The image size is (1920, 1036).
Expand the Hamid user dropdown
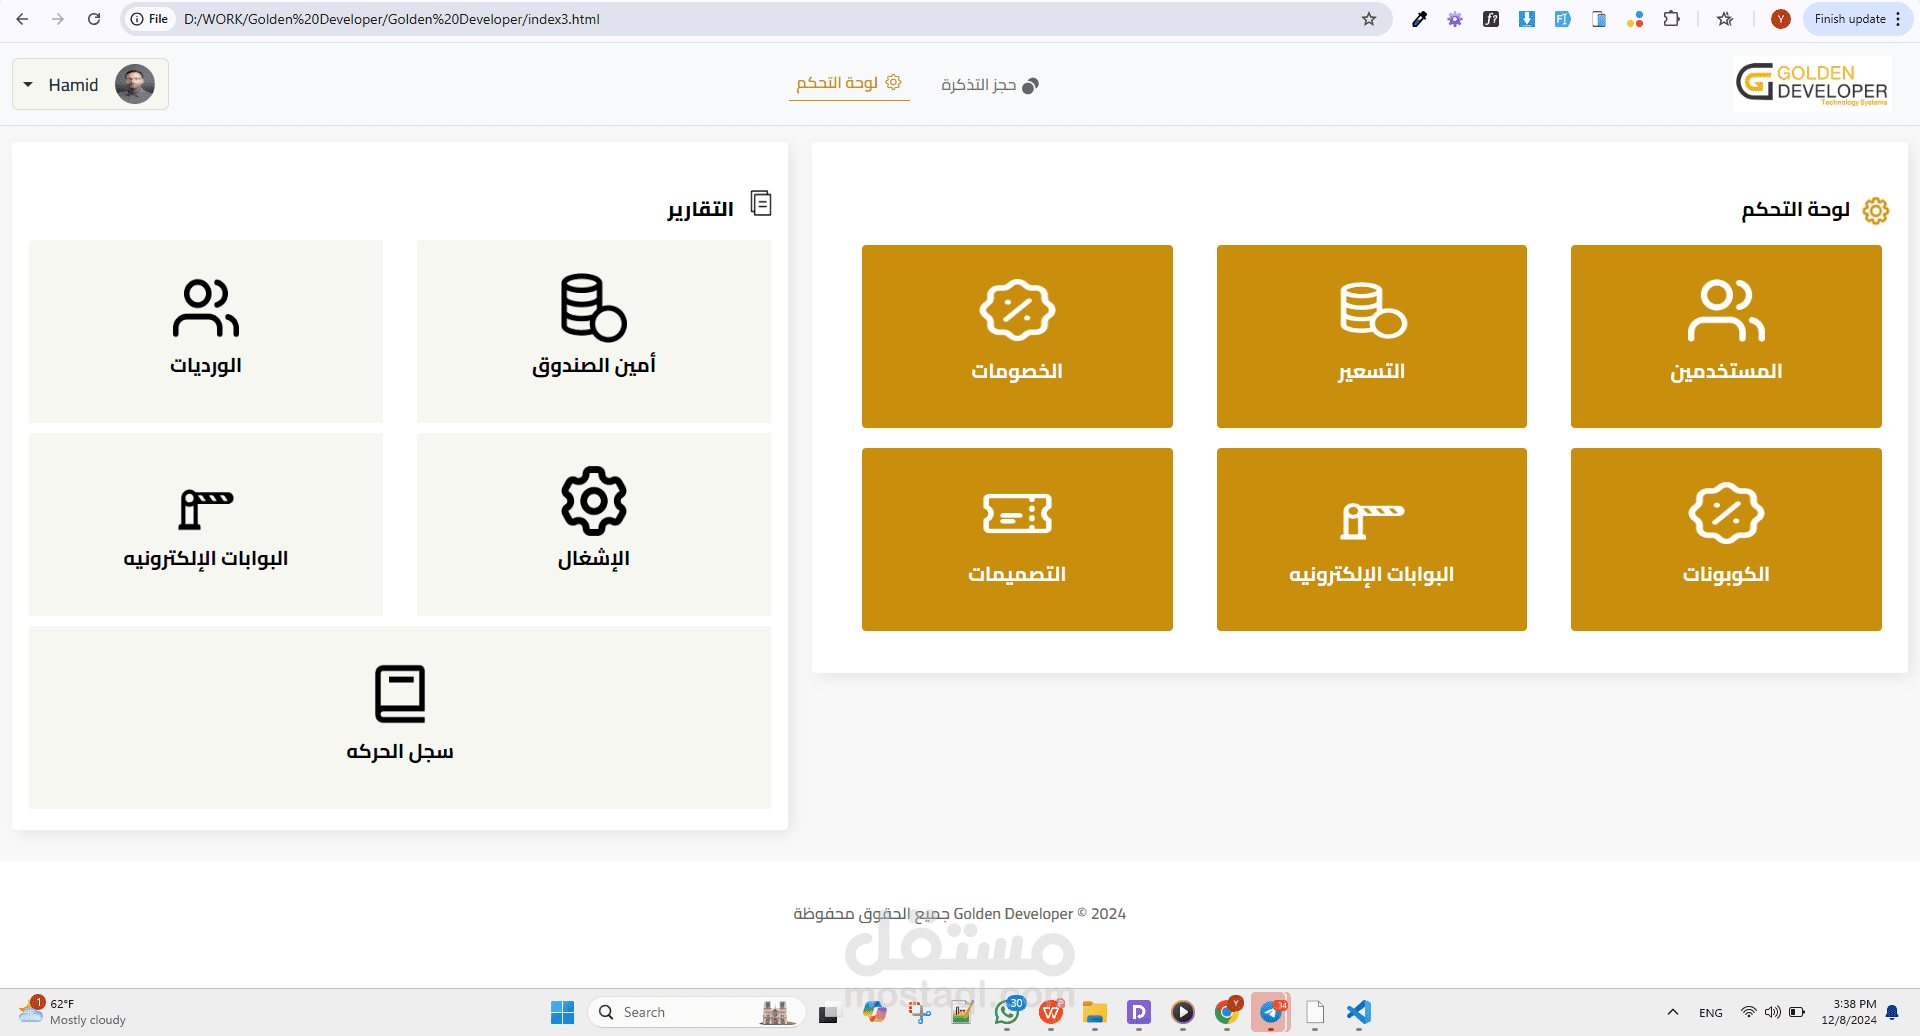point(90,84)
